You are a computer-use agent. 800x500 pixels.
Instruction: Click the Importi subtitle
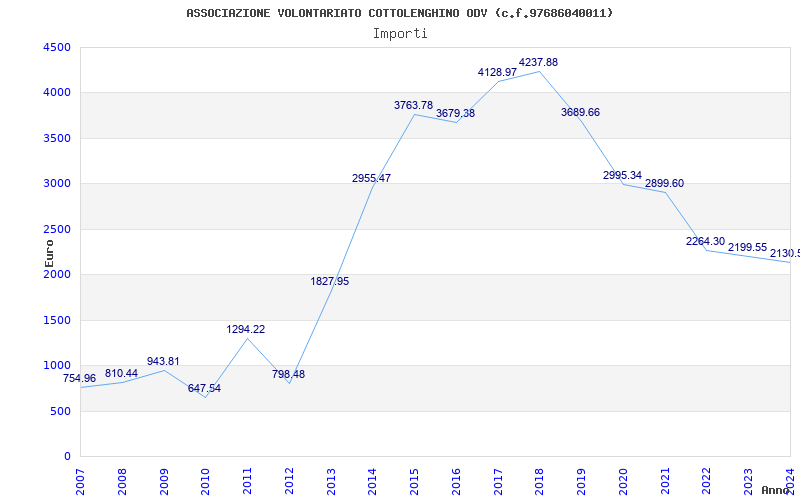tap(400, 34)
